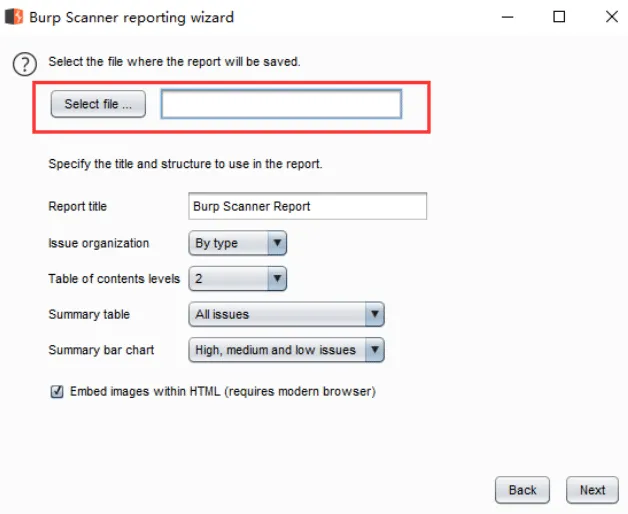628x514 pixels.
Task: Go Back to previous wizard step
Action: click(522, 490)
